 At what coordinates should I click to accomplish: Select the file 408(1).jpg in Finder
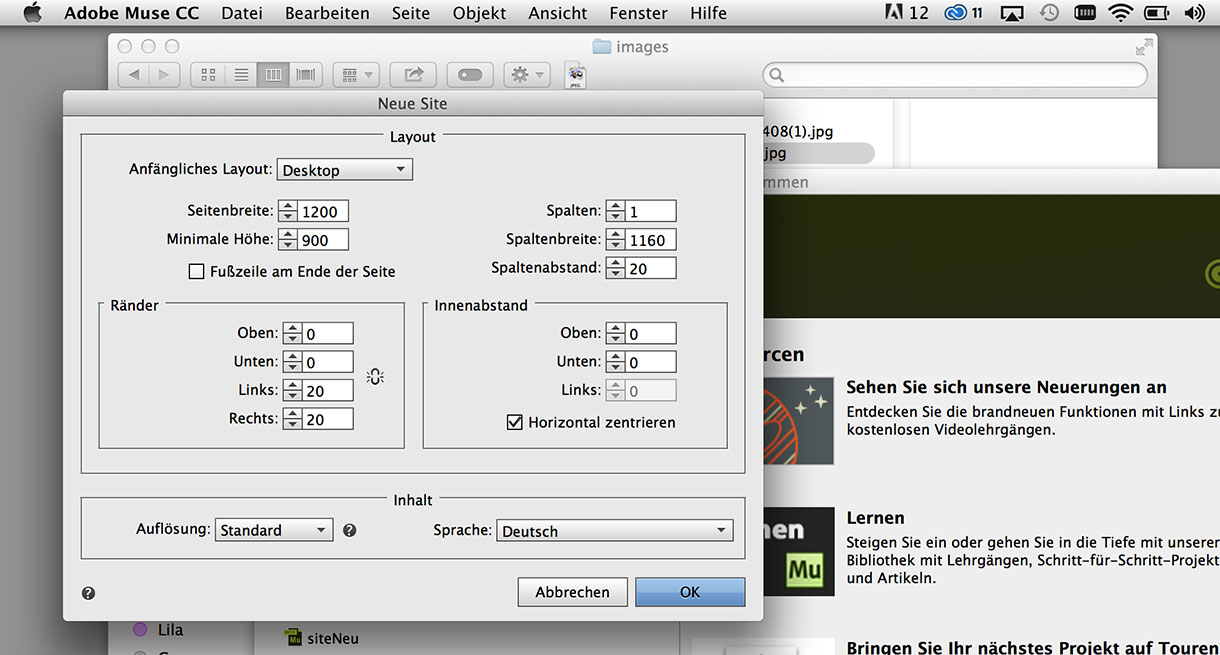[x=799, y=131]
